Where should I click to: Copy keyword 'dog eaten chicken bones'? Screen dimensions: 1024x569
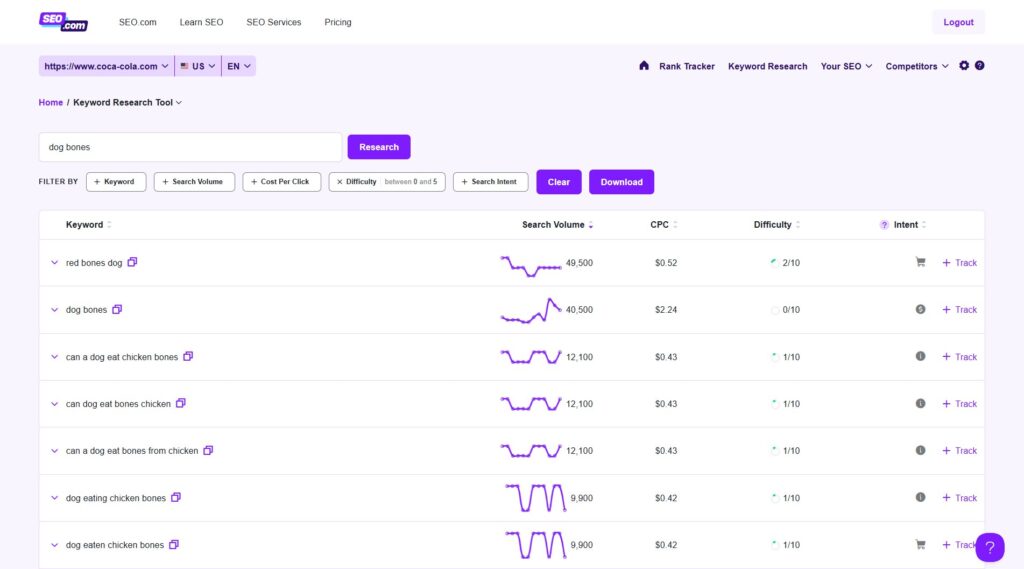(x=174, y=544)
